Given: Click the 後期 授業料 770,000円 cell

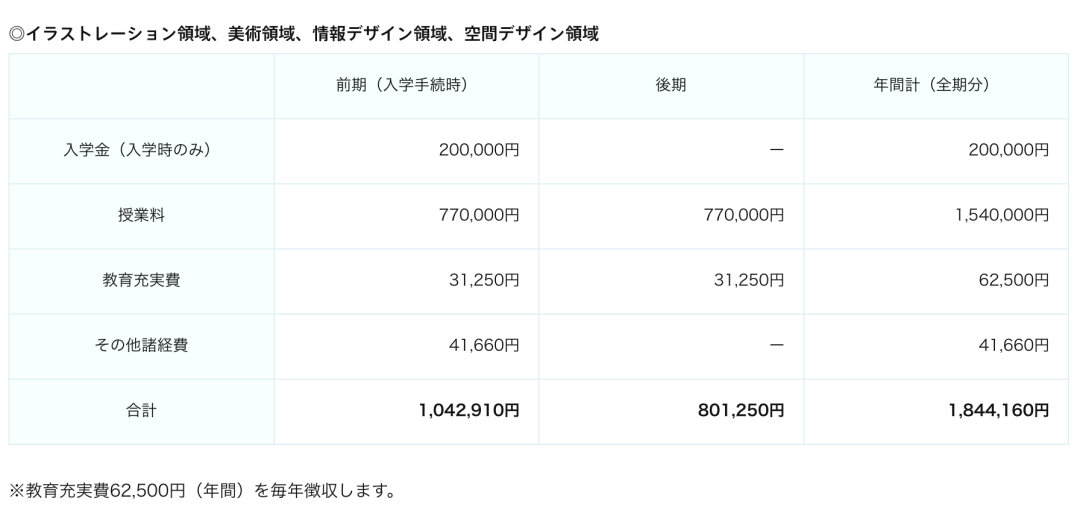Looking at the screenshot, I should (671, 216).
